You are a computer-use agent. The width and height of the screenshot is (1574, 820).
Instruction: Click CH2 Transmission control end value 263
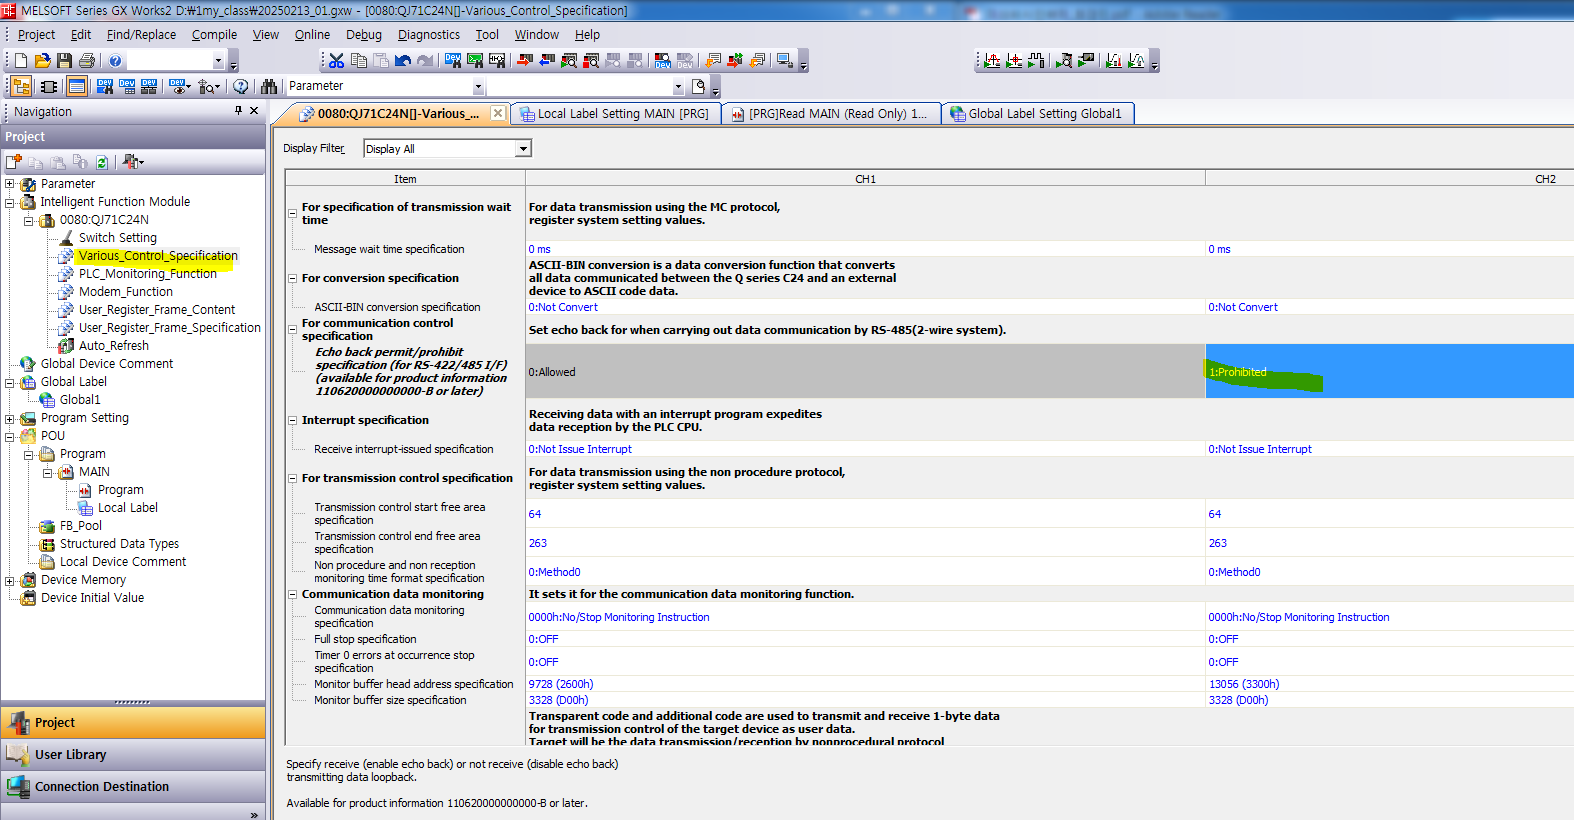click(1389, 543)
